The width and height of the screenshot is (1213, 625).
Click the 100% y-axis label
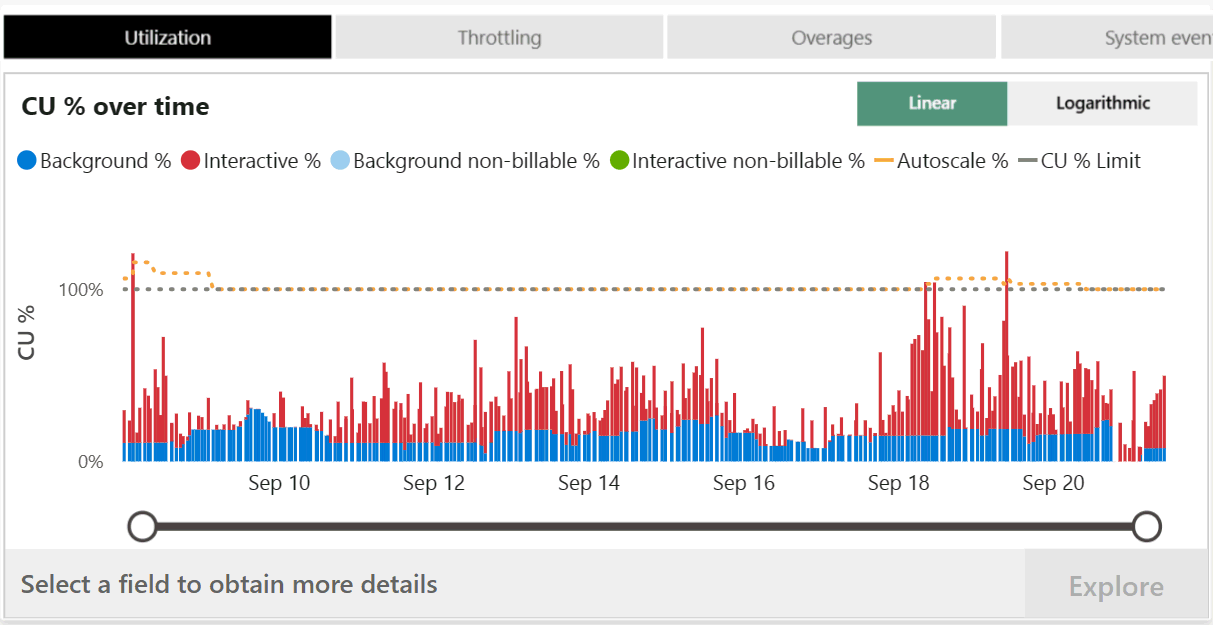click(x=81, y=290)
